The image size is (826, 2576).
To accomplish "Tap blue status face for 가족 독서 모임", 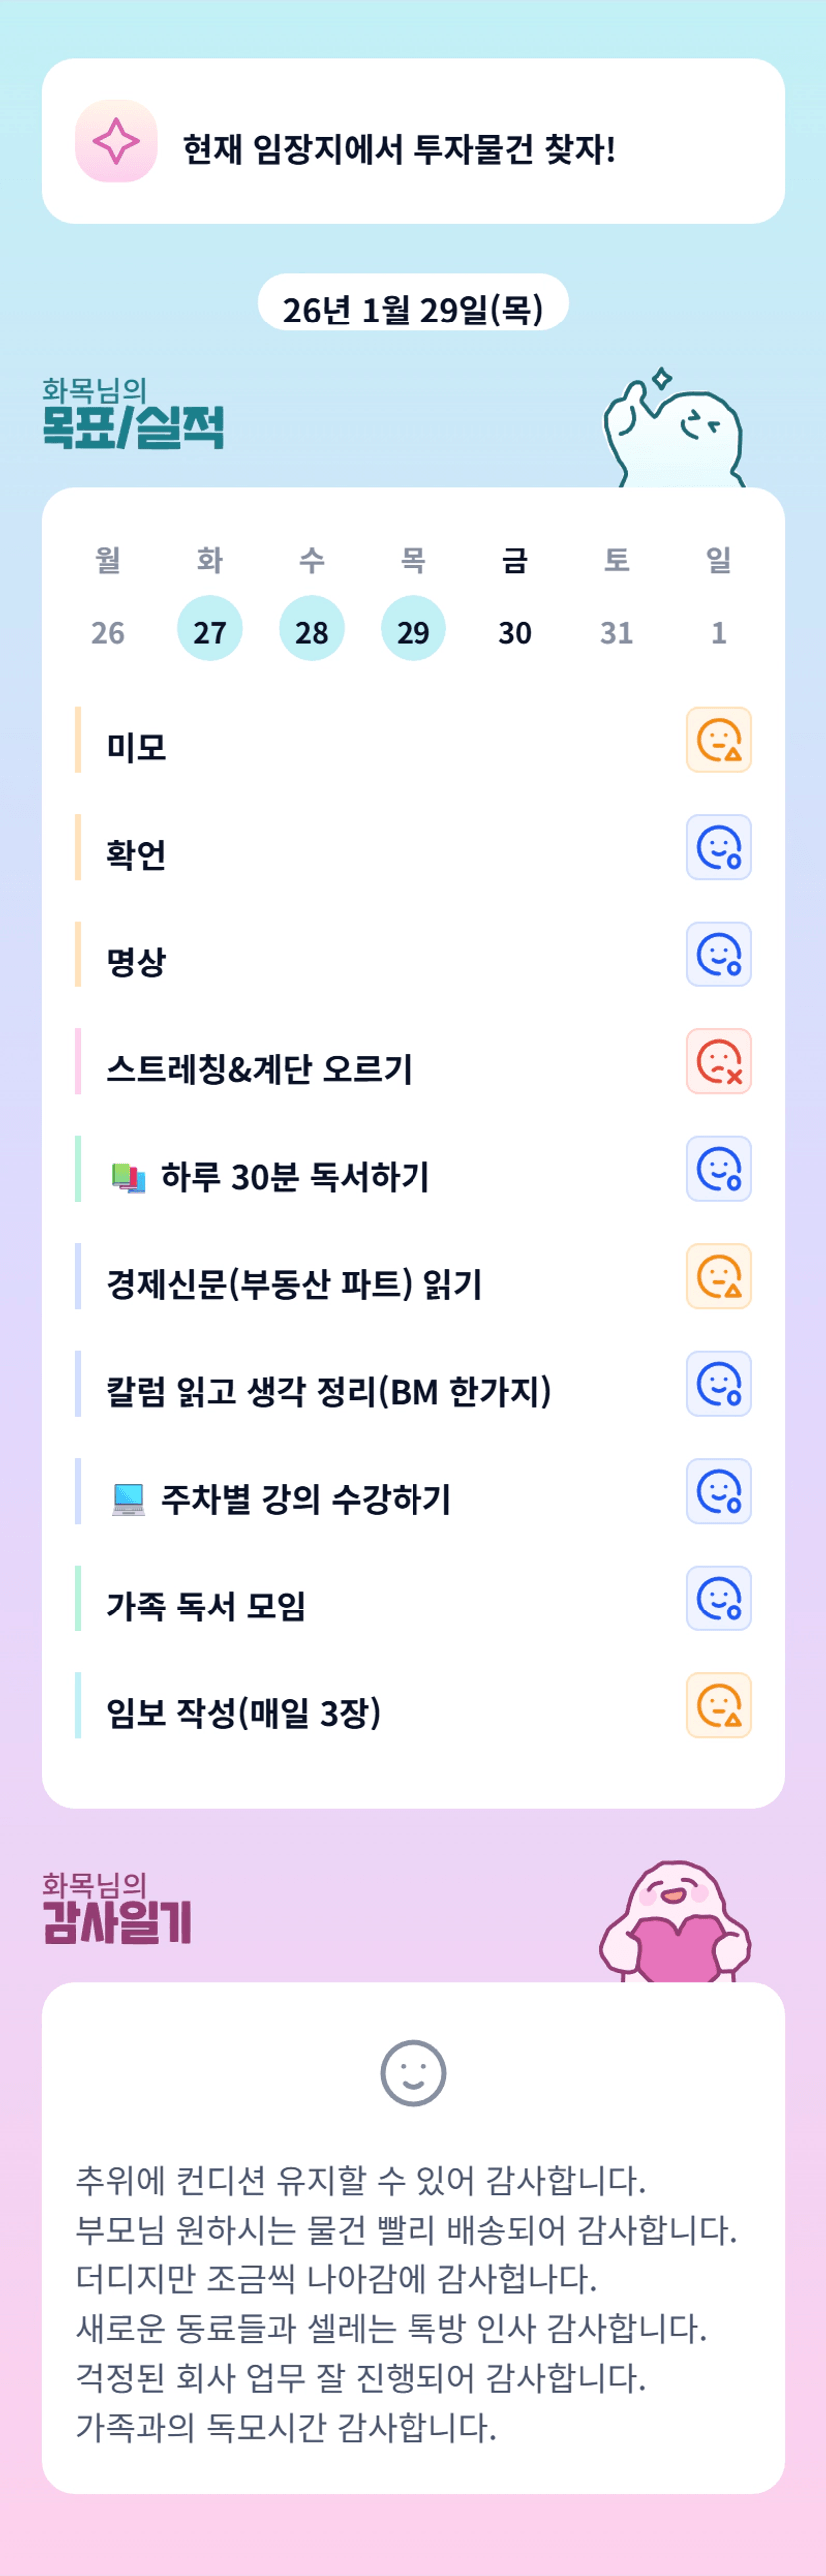I will click(x=718, y=1598).
